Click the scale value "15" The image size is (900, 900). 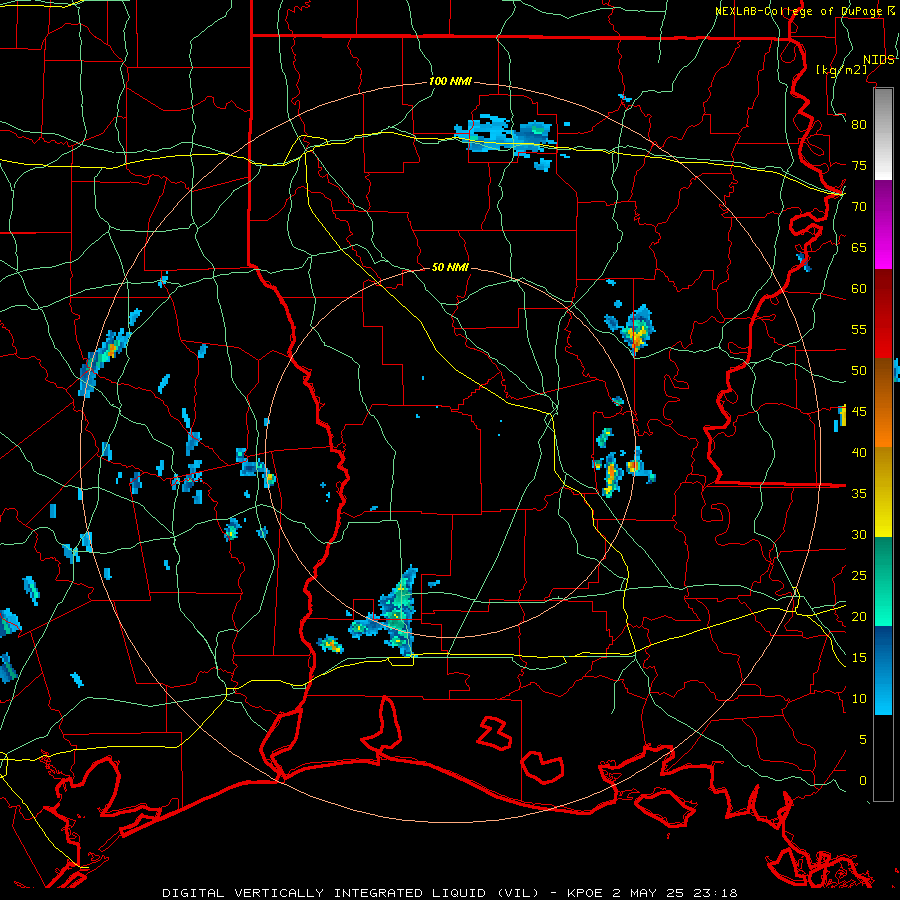(x=859, y=658)
